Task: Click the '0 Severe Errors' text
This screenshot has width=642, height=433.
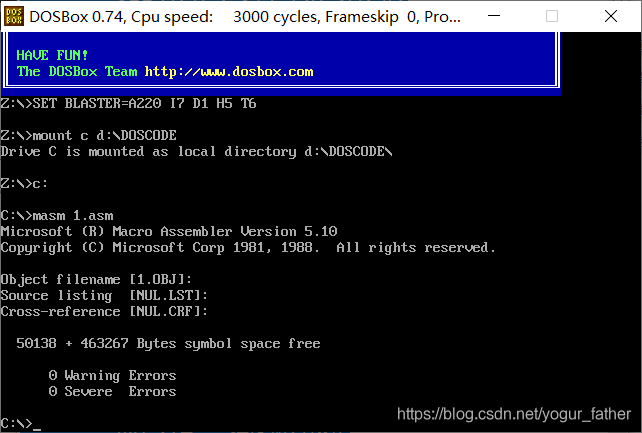Action: pos(112,391)
